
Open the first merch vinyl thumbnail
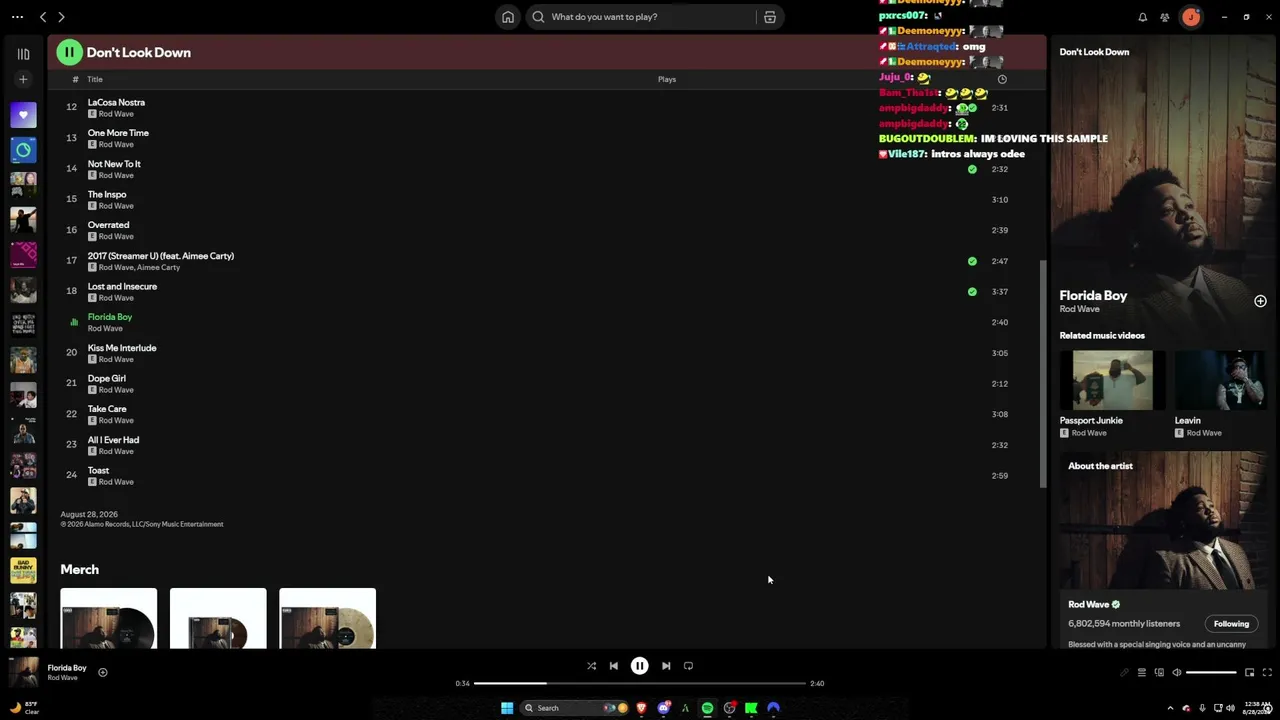tap(109, 618)
